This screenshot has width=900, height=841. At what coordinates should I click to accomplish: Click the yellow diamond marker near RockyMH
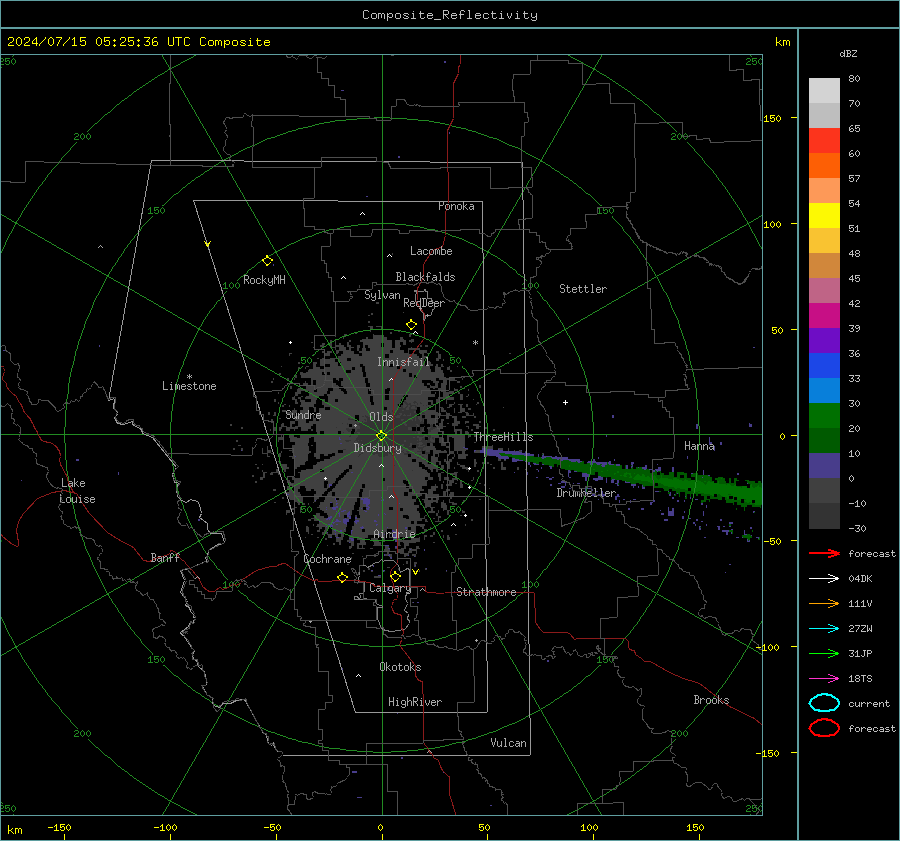(x=267, y=261)
